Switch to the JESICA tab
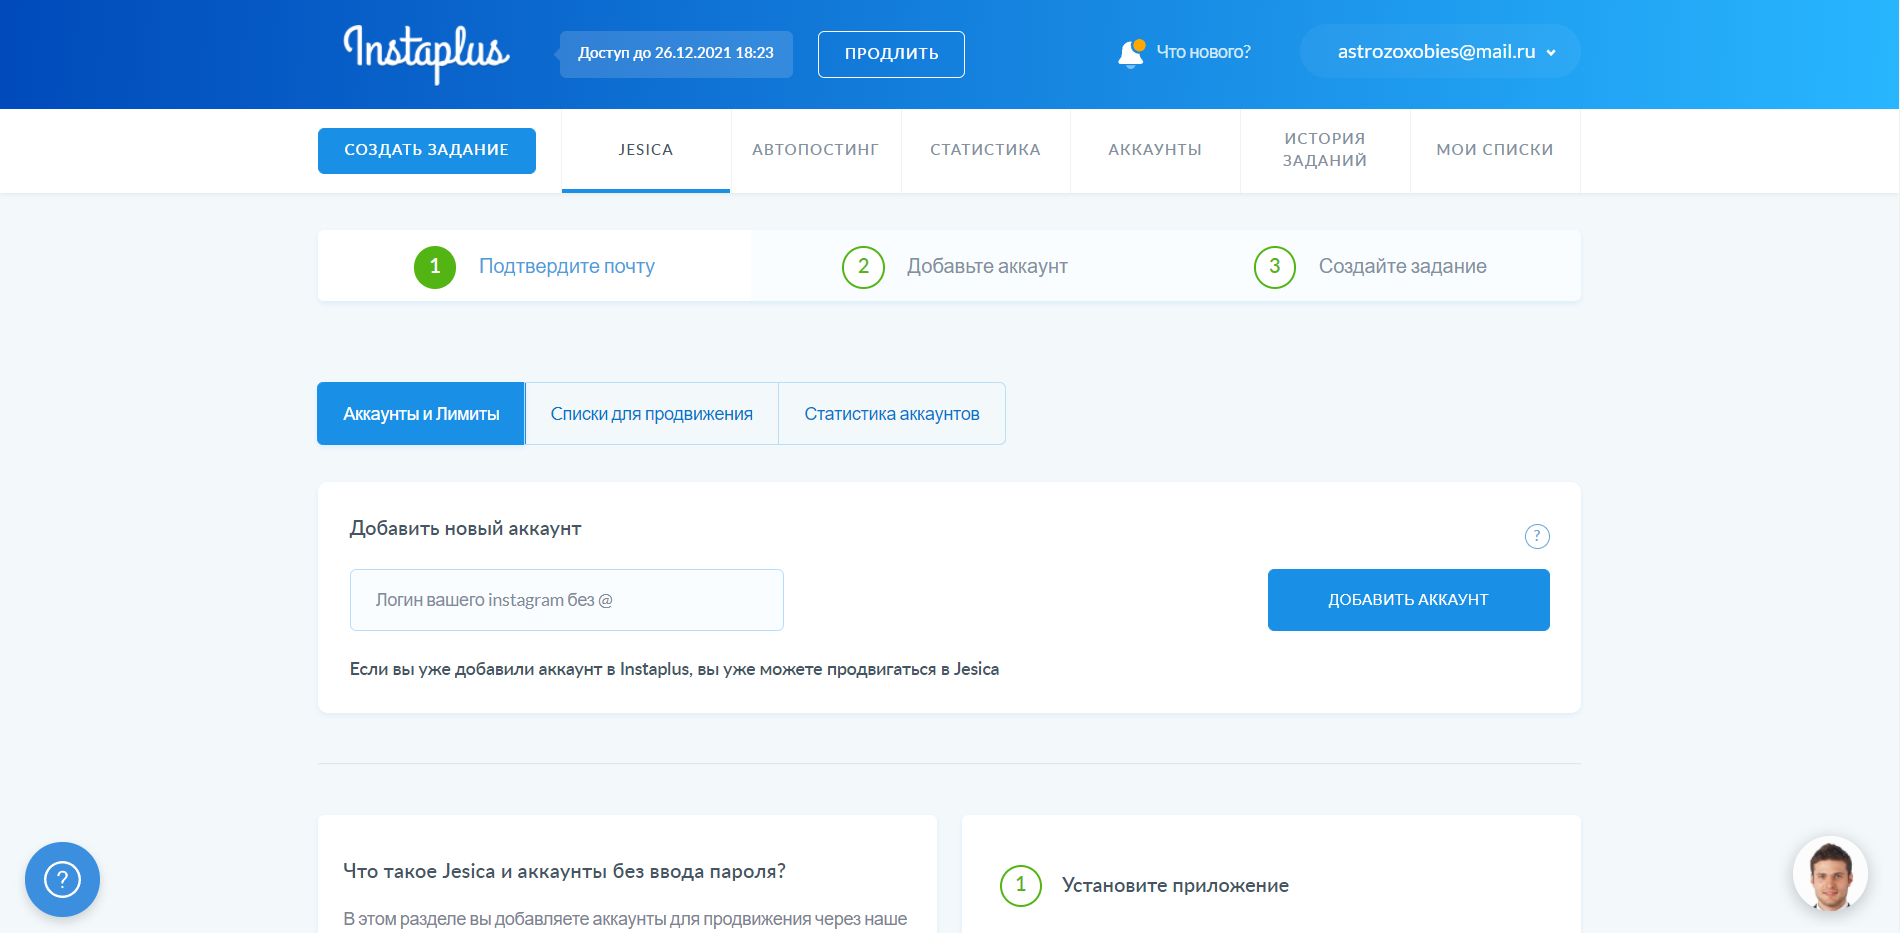The width and height of the screenshot is (1900, 933). point(646,150)
